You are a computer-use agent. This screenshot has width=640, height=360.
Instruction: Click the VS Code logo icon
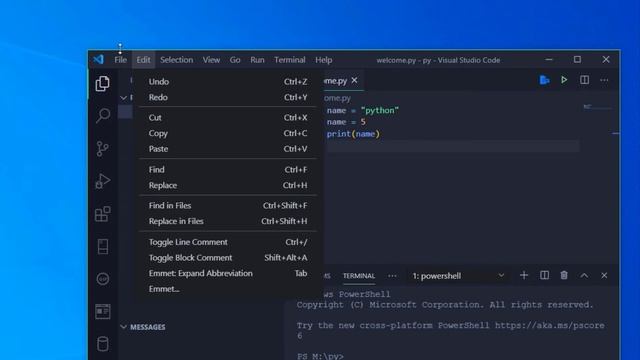(x=98, y=60)
